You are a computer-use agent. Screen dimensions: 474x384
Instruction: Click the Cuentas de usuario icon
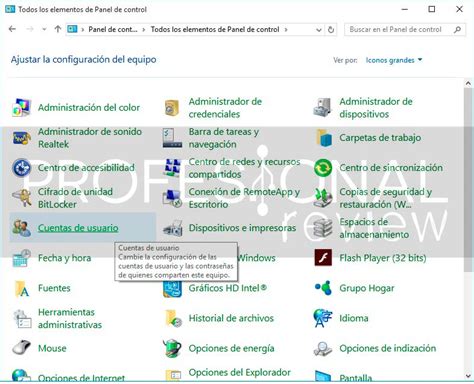[x=22, y=228]
